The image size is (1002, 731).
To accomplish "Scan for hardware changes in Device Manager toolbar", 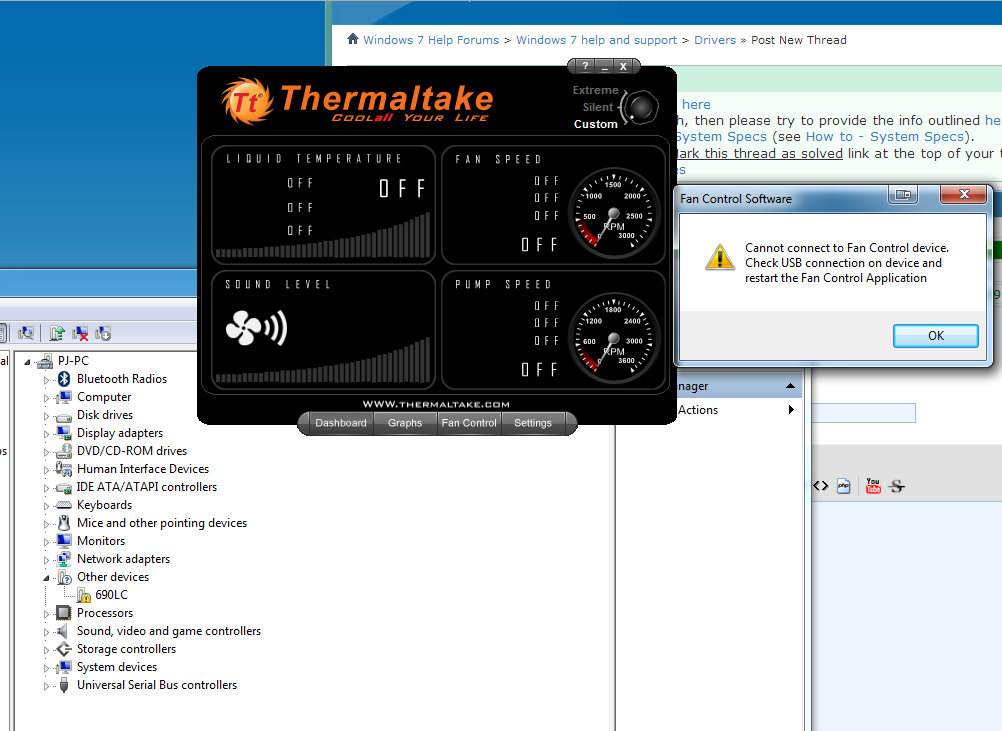I will 26,333.
